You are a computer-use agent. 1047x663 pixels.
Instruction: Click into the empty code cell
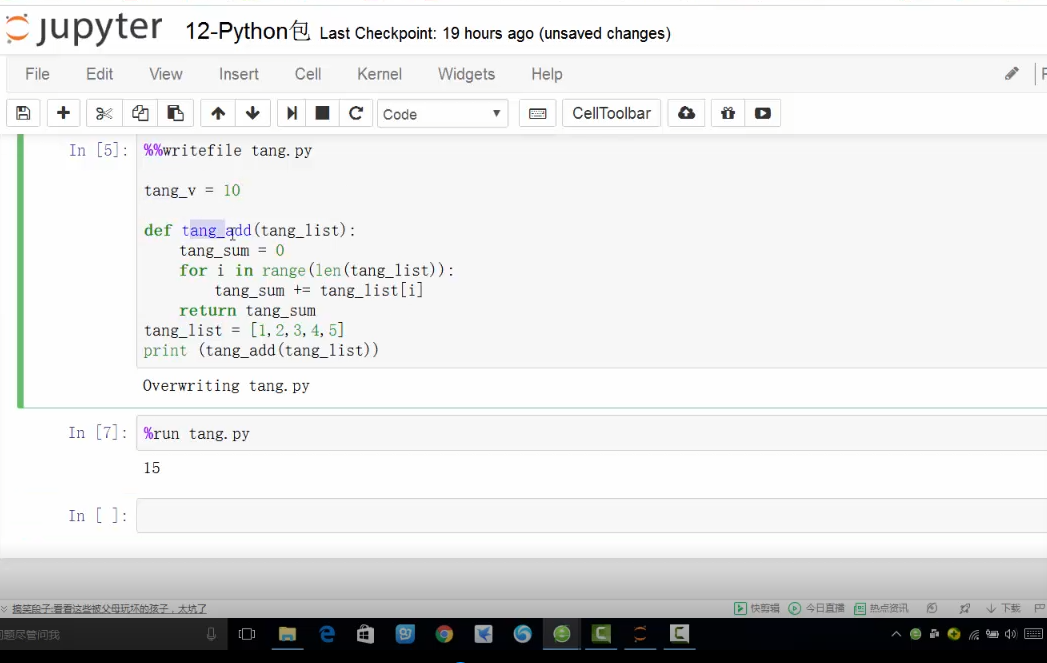point(590,516)
